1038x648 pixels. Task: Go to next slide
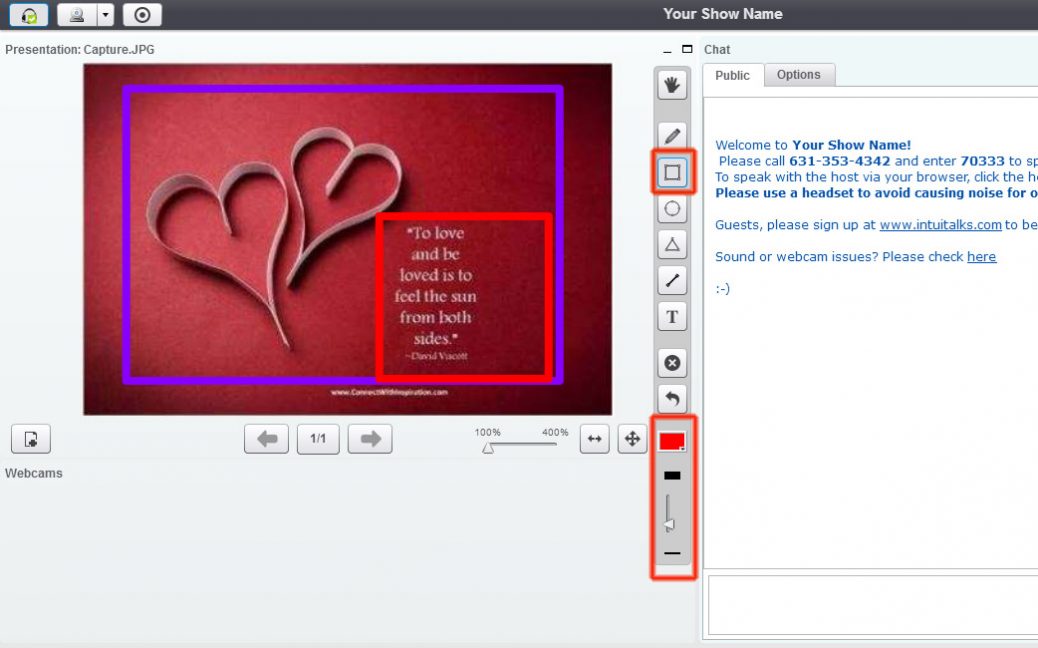coord(370,439)
